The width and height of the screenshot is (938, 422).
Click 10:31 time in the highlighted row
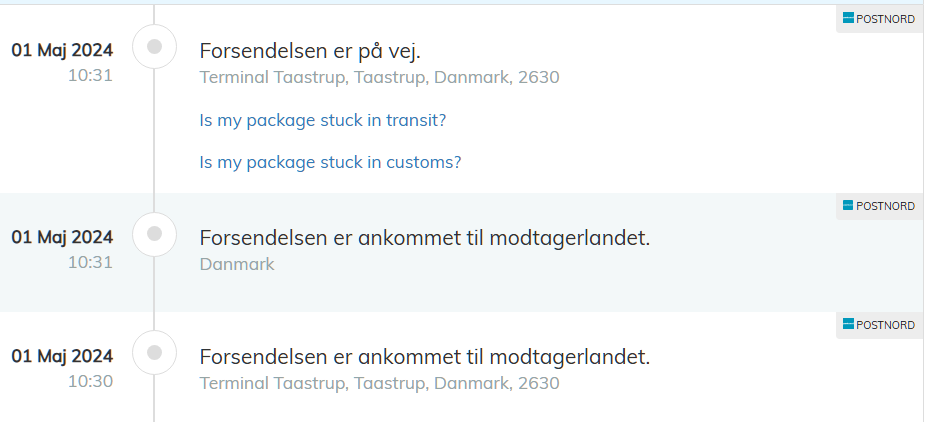pyautogui.click(x=90, y=262)
